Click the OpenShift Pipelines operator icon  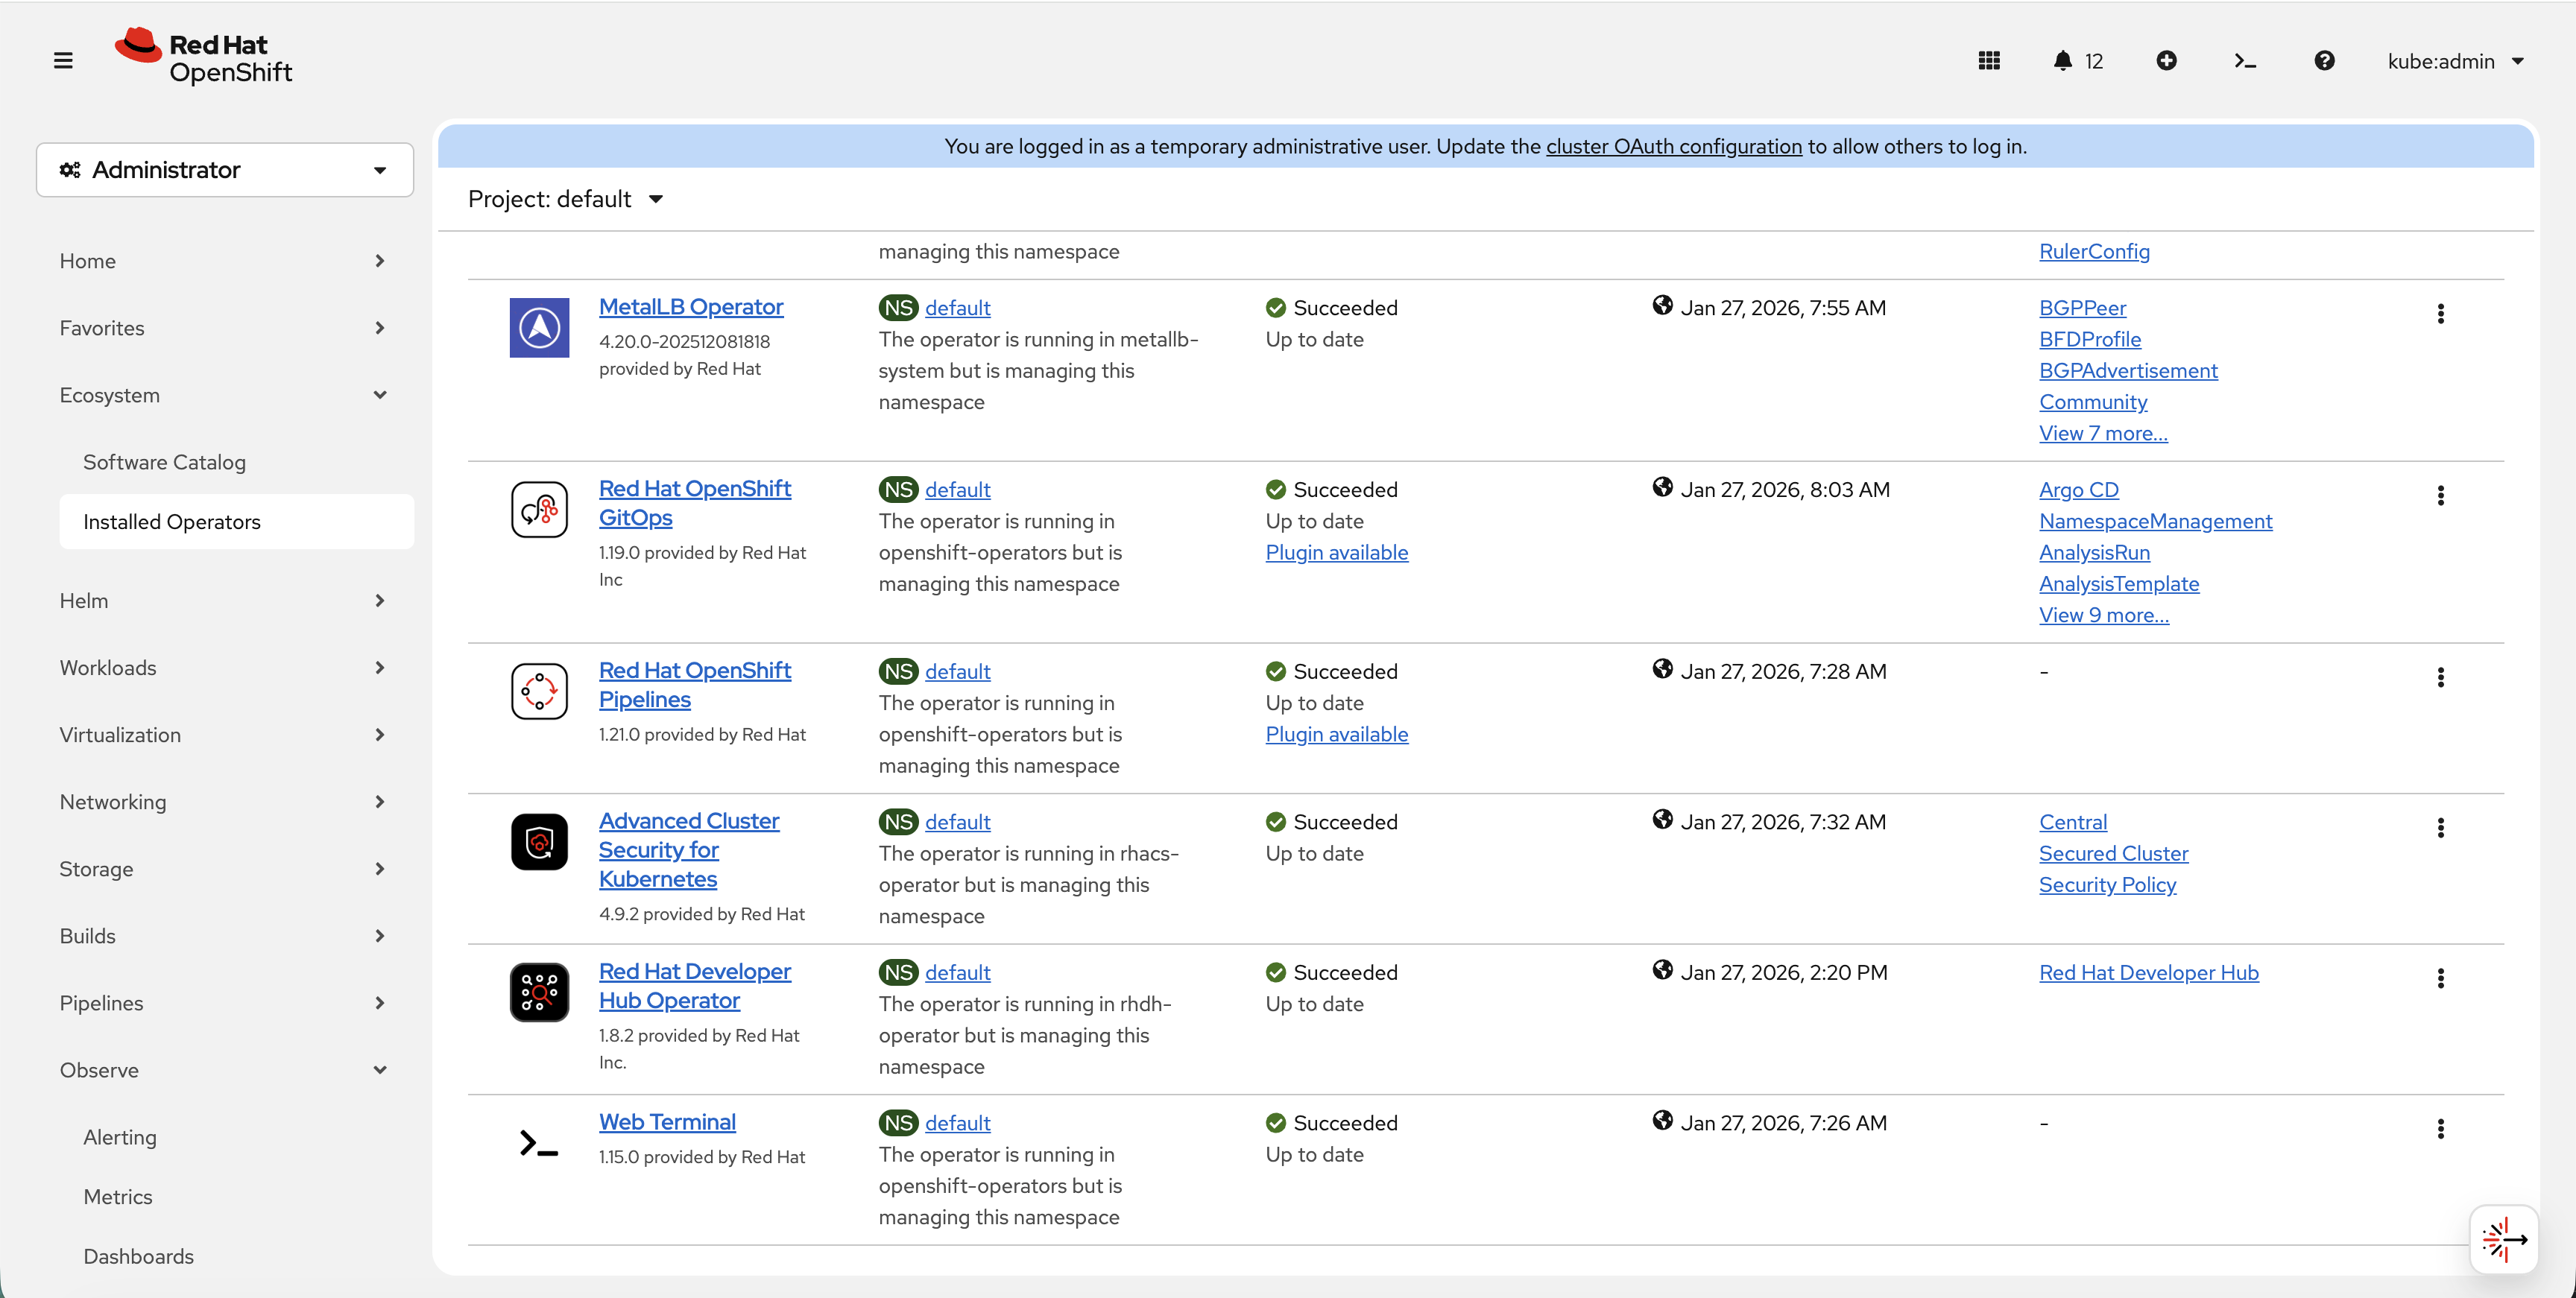click(x=539, y=690)
